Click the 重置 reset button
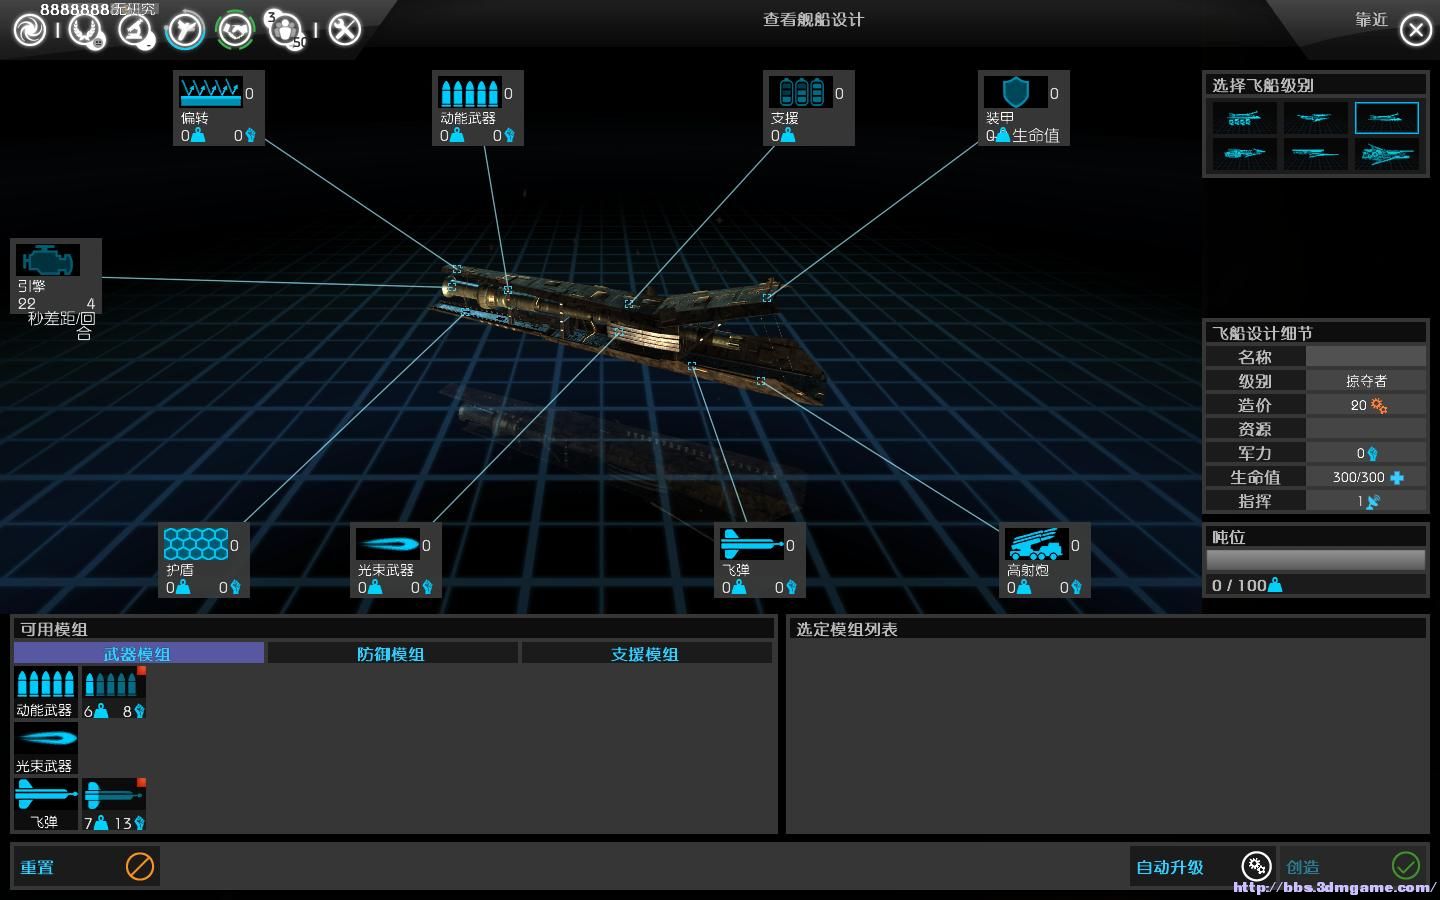Screen dimensions: 1440x900 click(x=86, y=866)
